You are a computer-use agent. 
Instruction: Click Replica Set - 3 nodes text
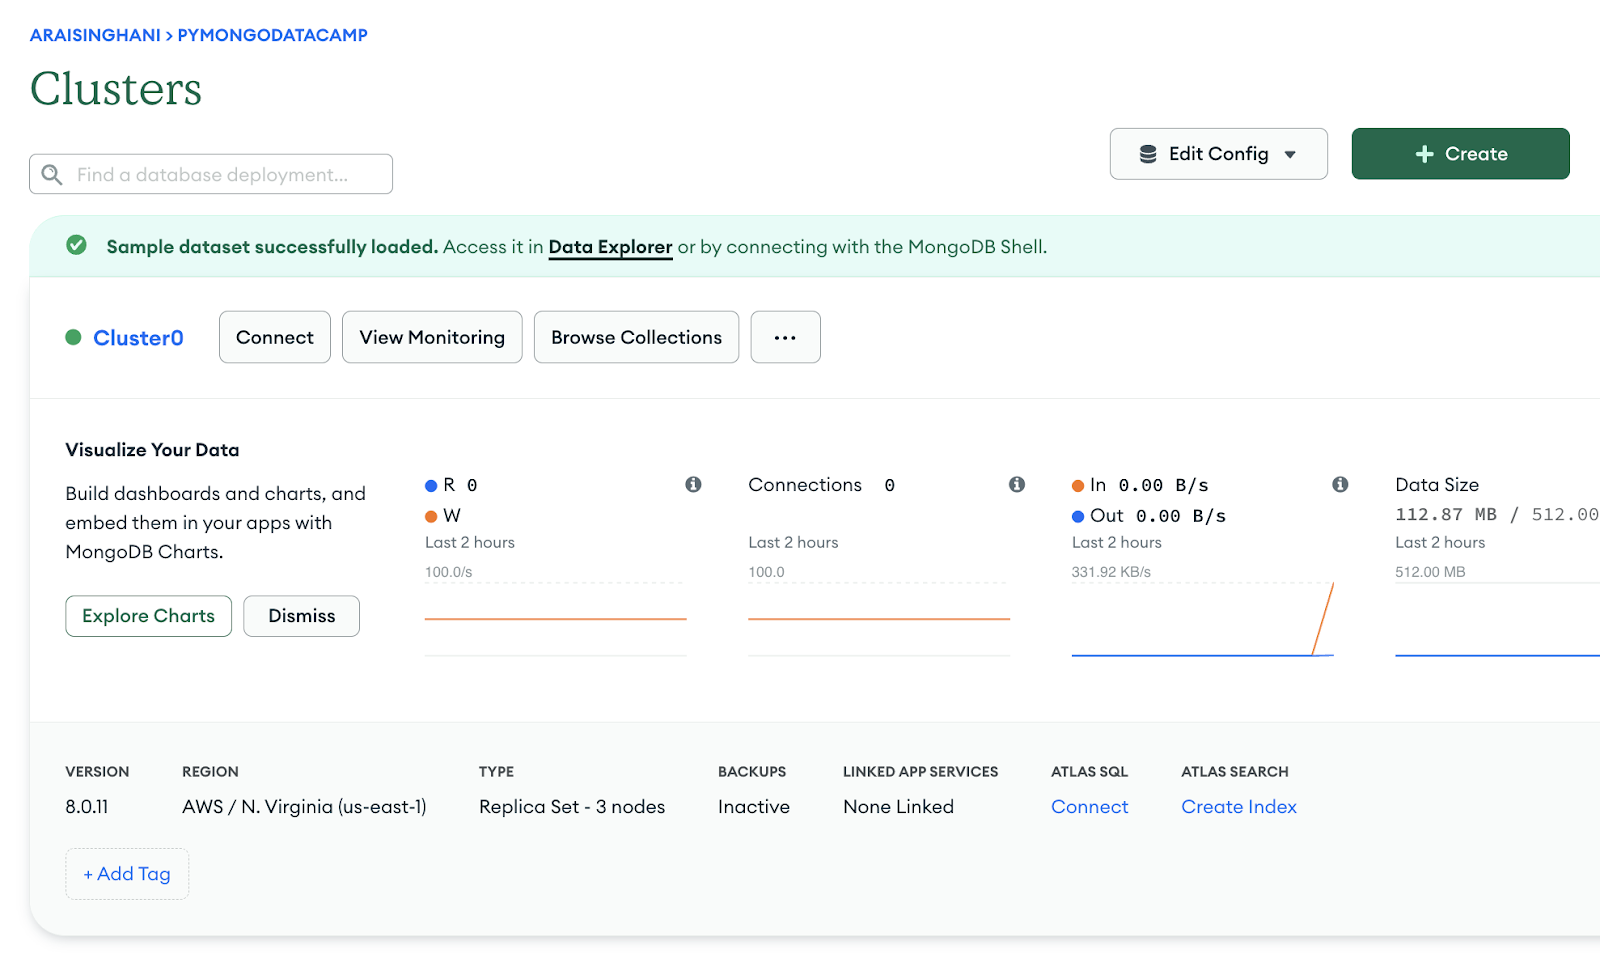[x=572, y=807]
